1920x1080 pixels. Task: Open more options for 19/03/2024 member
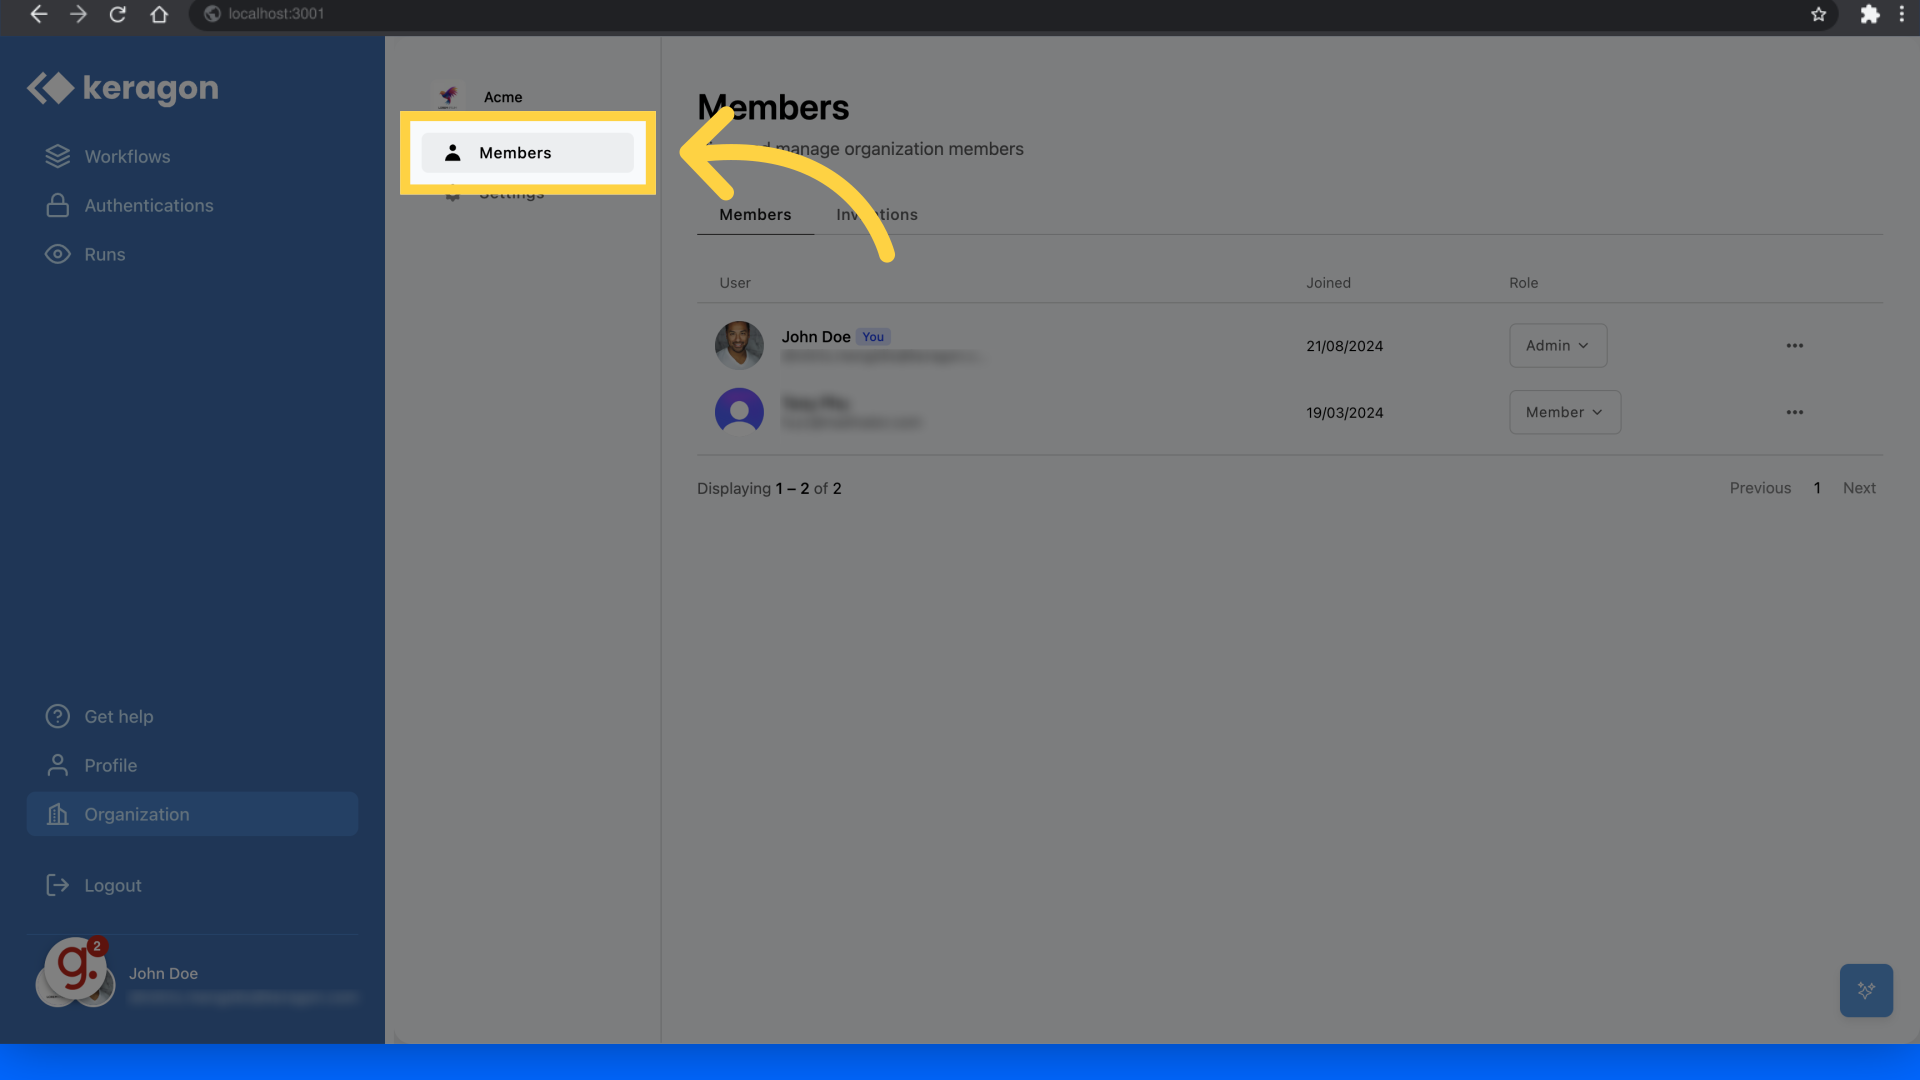click(x=1795, y=413)
